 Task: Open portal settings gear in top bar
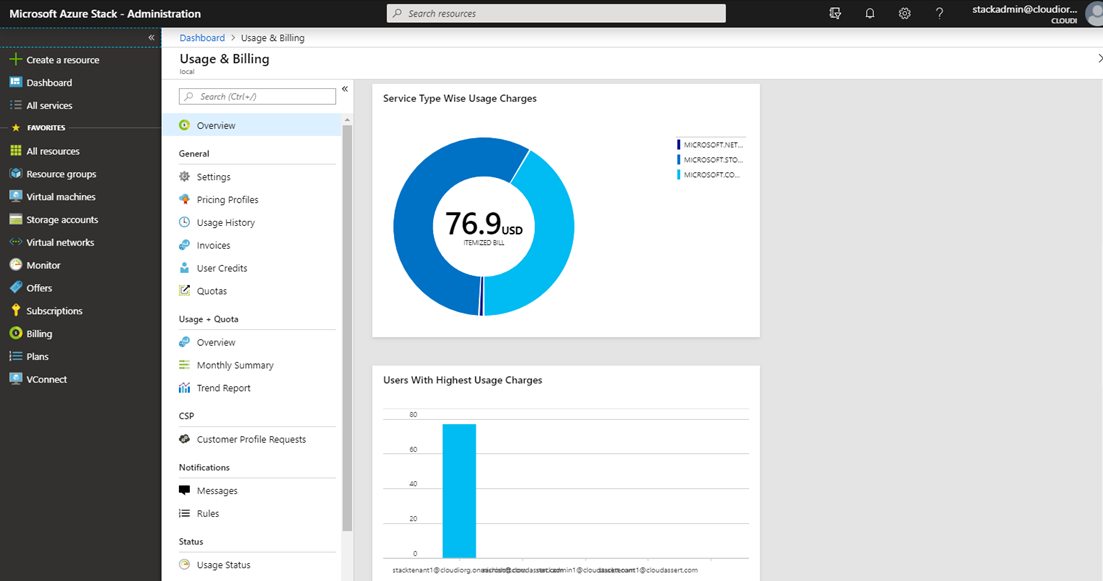pos(905,13)
